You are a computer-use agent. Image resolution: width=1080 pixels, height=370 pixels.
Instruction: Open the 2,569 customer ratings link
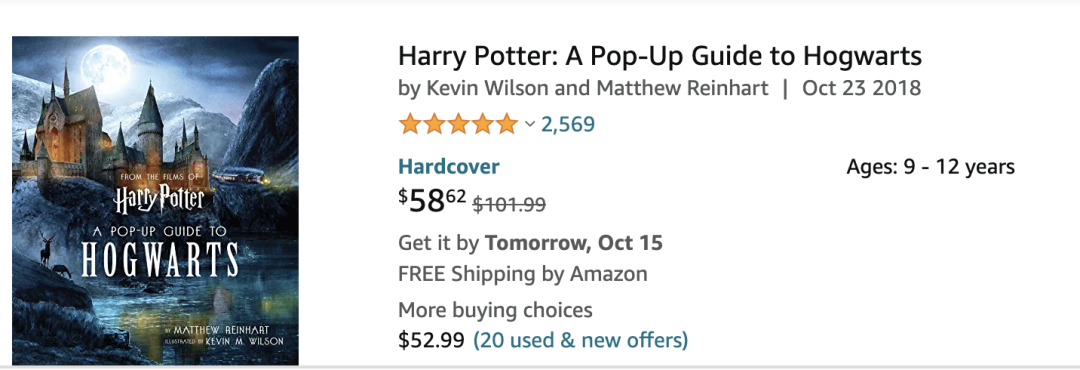click(568, 124)
